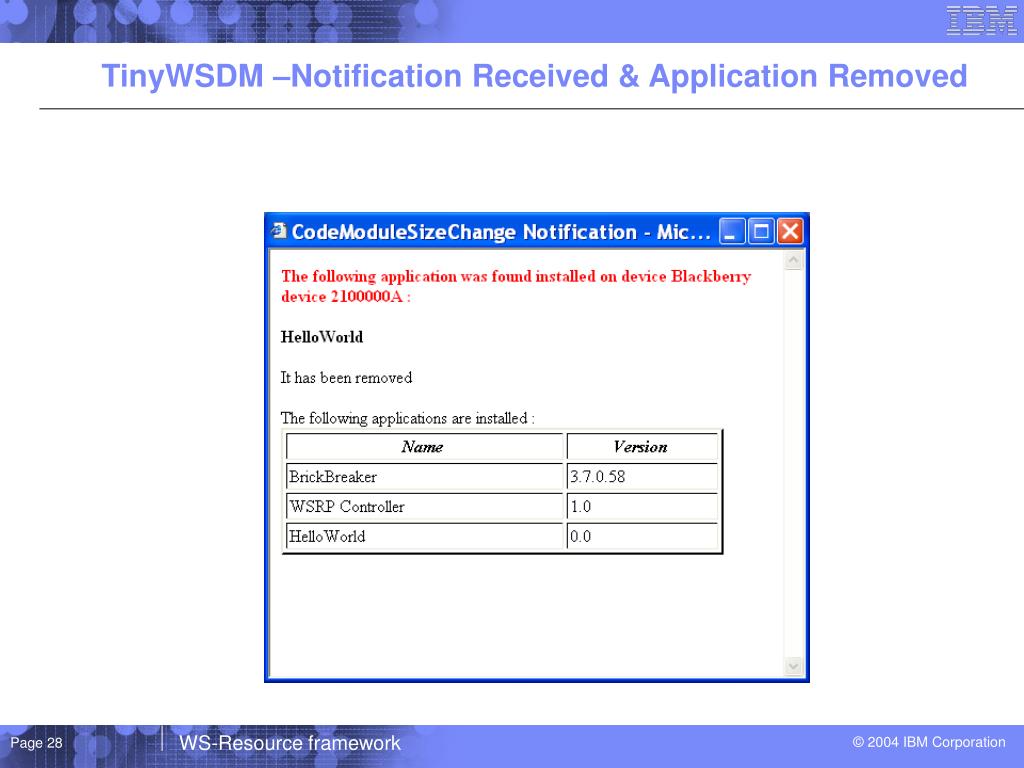Click the scrollbar up arrow
Image resolution: width=1024 pixels, height=768 pixels.
(793, 261)
